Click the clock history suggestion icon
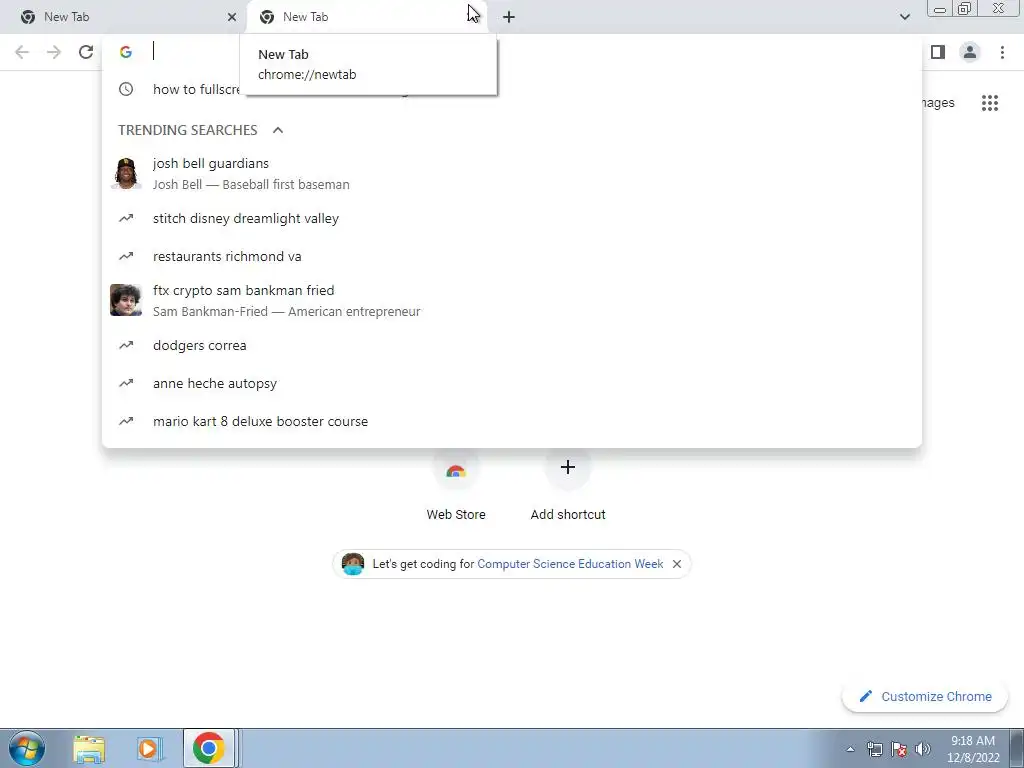This screenshot has height=768, width=1024. pyautogui.click(x=126, y=89)
